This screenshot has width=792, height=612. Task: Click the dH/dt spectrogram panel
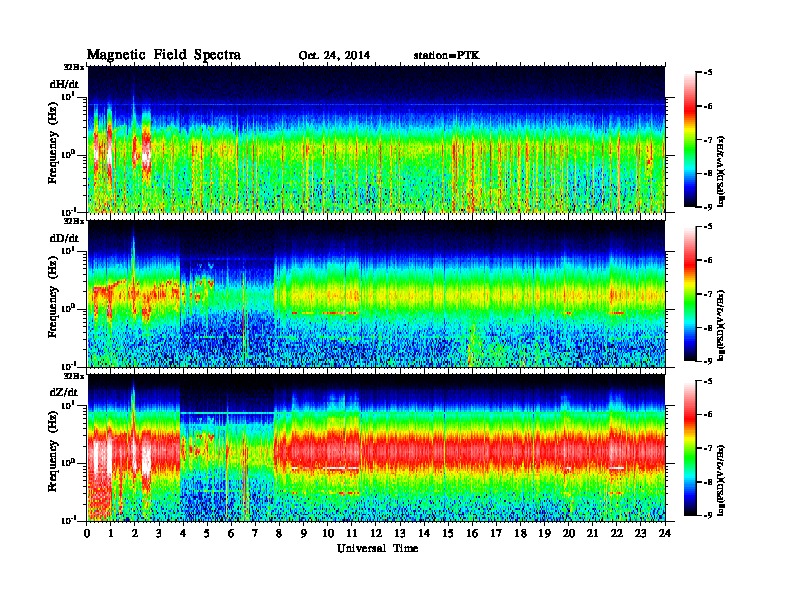(376, 139)
